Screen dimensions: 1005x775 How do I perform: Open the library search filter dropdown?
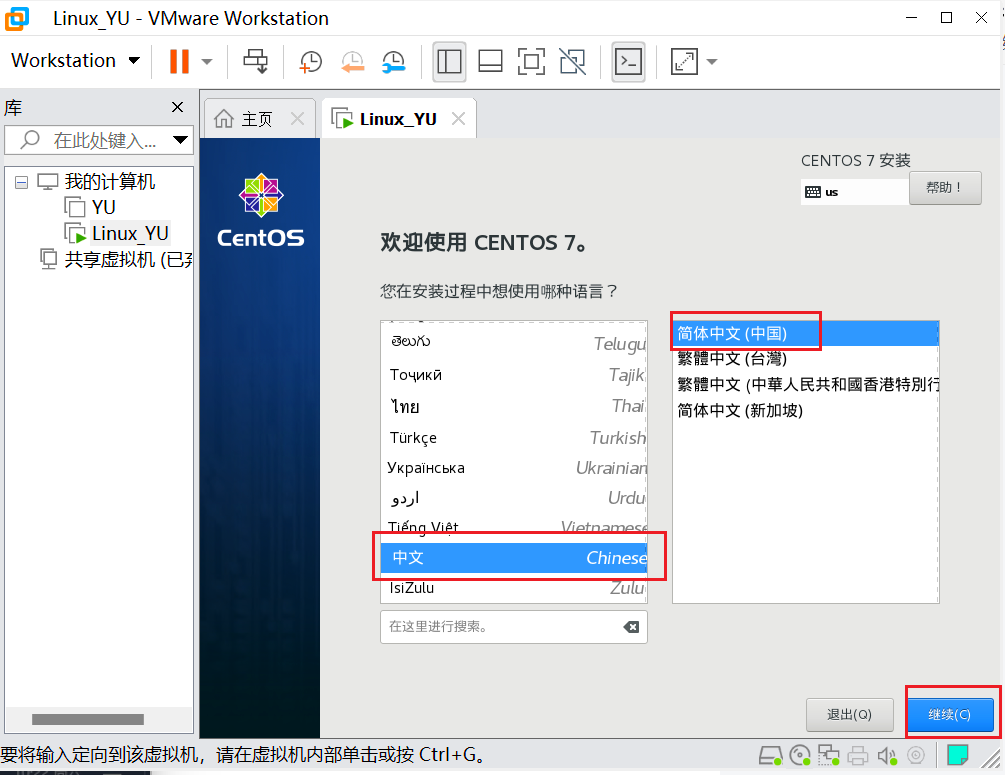point(181,140)
